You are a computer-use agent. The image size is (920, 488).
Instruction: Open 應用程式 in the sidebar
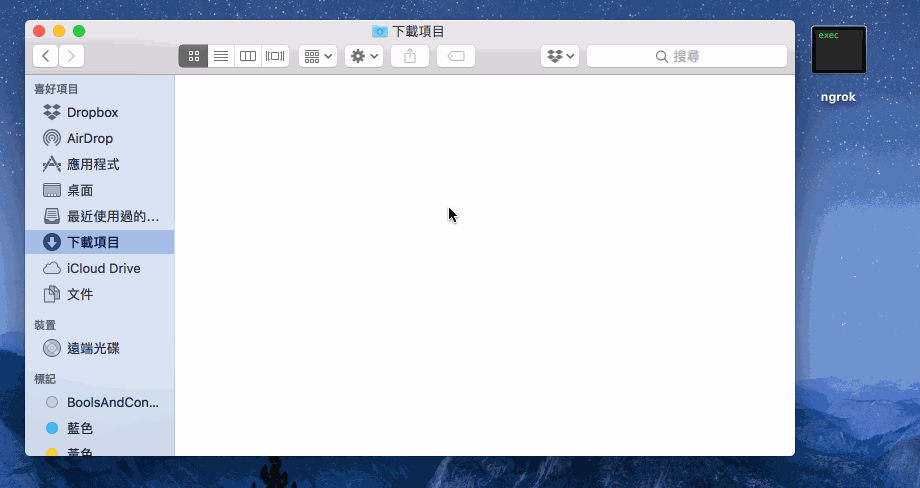pos(100,164)
